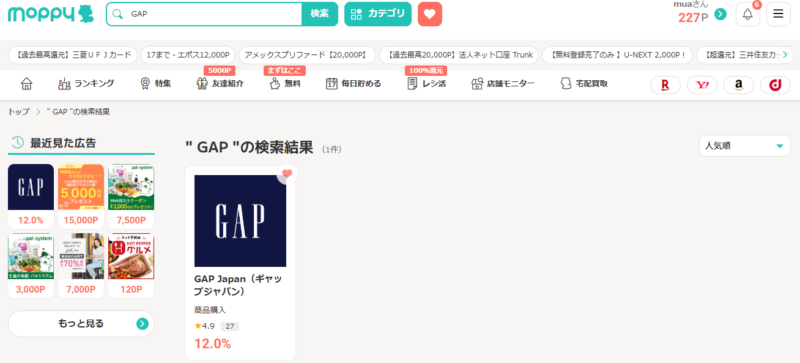Image resolution: width=800 pixels, height=363 pixels.
Task: Open the d-point shortcut icon
Action: (x=776, y=85)
